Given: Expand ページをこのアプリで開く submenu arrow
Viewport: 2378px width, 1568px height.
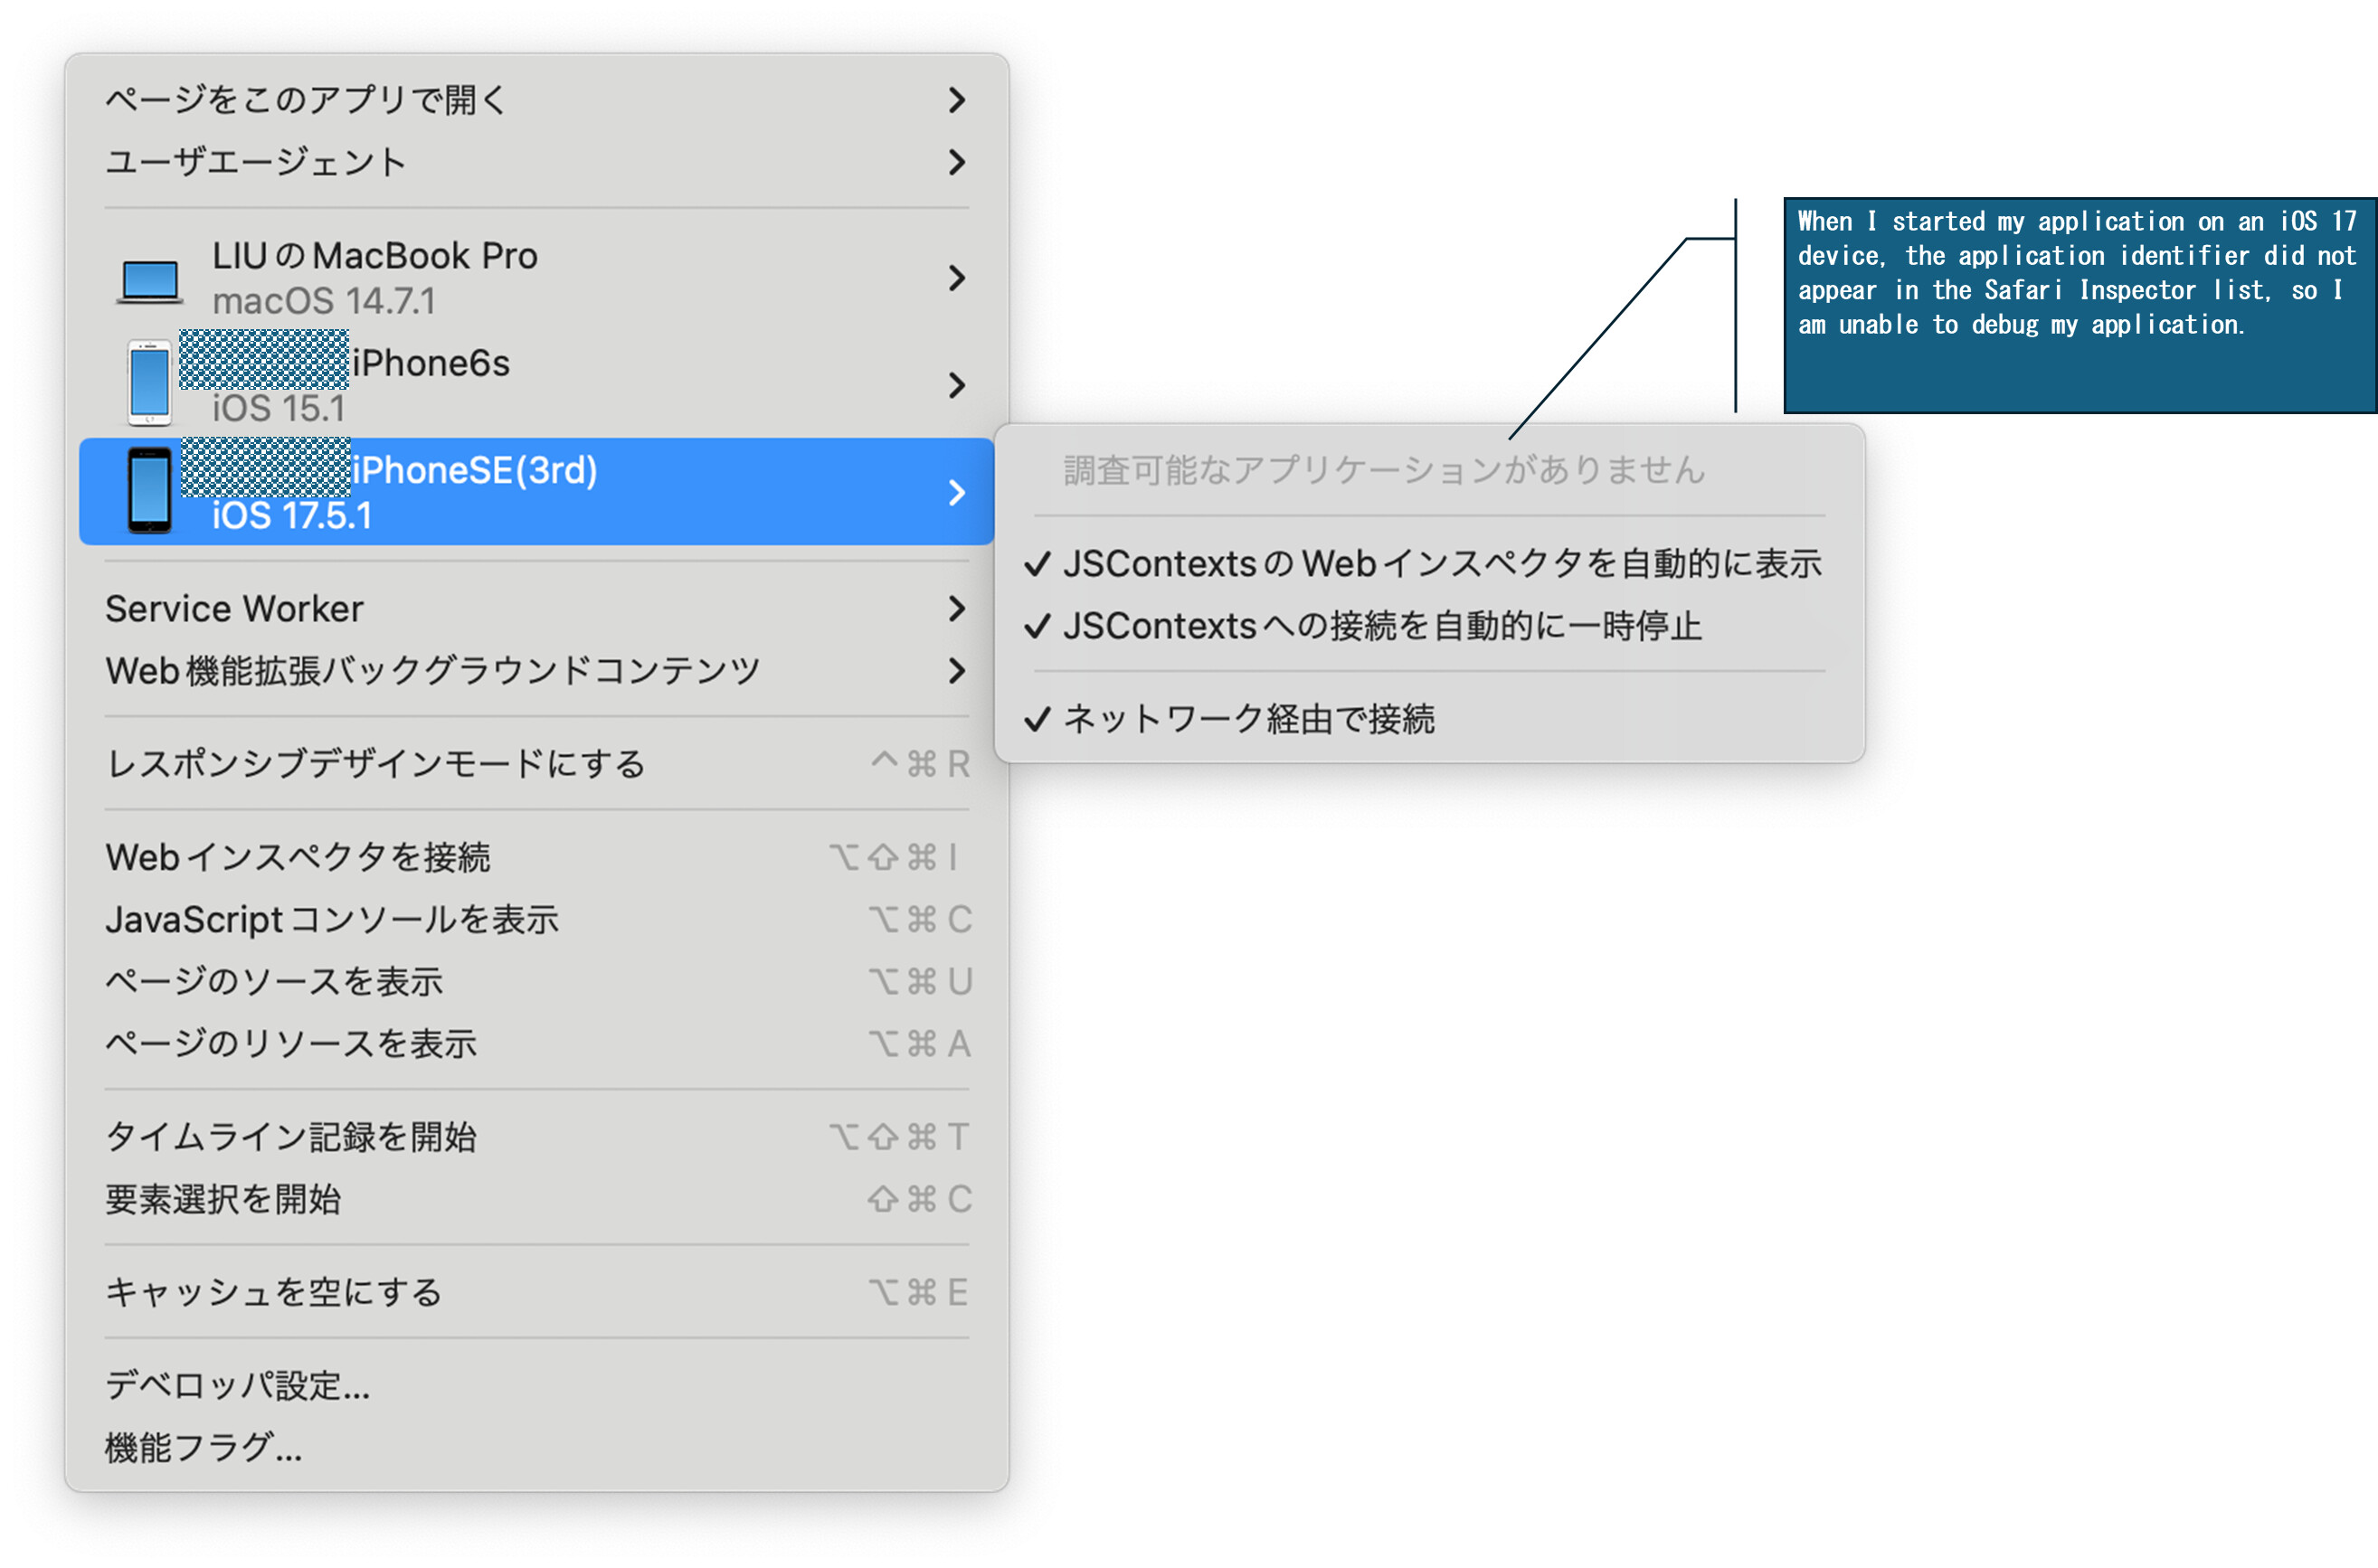Looking at the screenshot, I should pos(956,100).
